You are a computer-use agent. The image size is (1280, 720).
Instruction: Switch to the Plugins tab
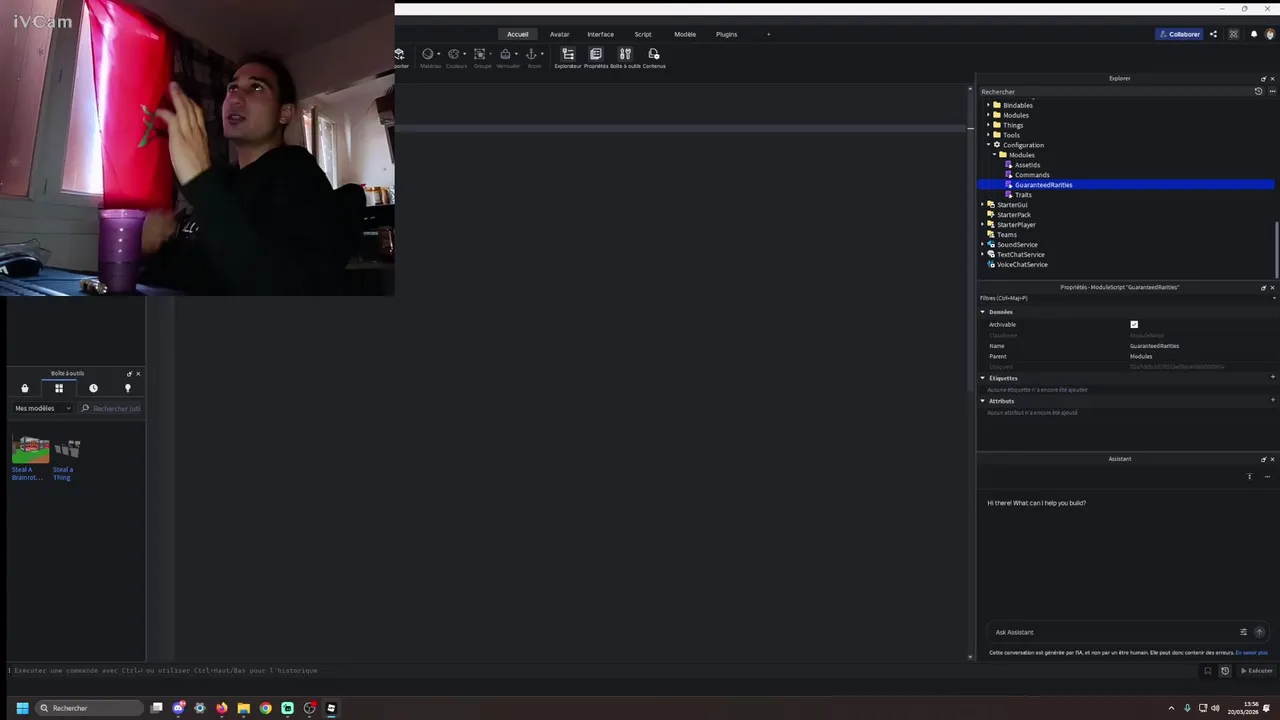tap(727, 34)
